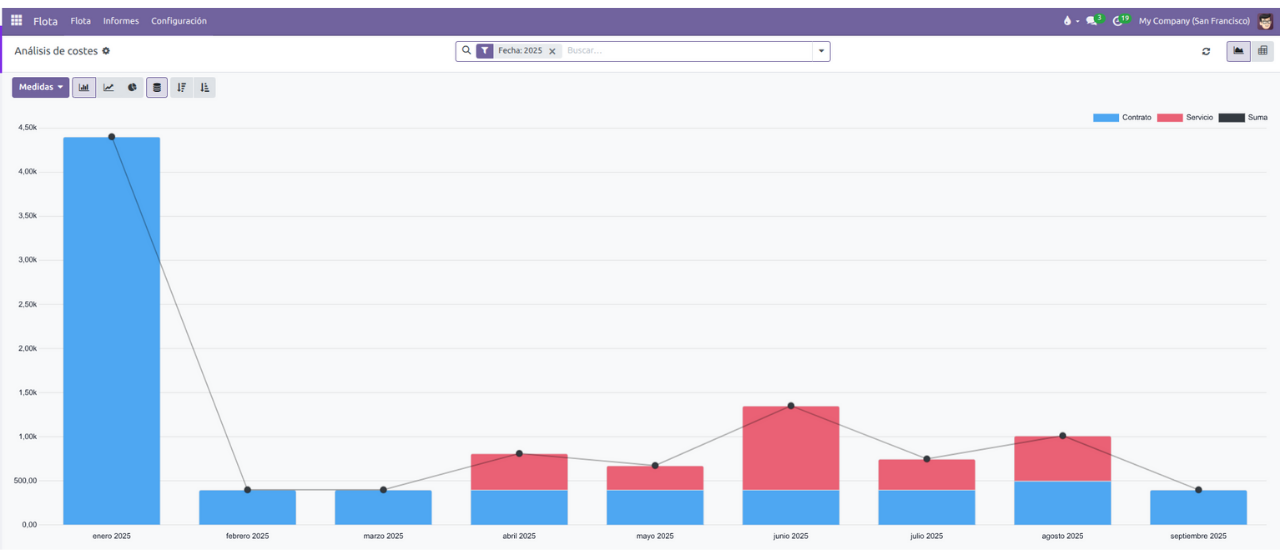Switch to bar chart mode

click(84, 88)
